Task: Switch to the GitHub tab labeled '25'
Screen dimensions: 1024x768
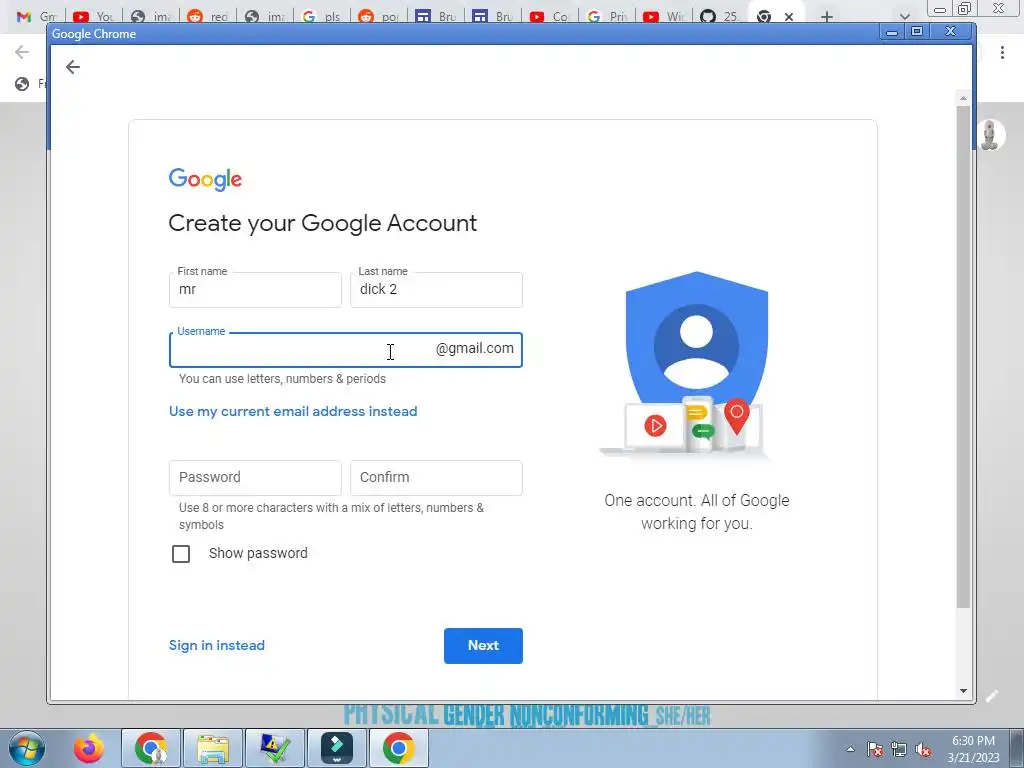Action: [719, 16]
